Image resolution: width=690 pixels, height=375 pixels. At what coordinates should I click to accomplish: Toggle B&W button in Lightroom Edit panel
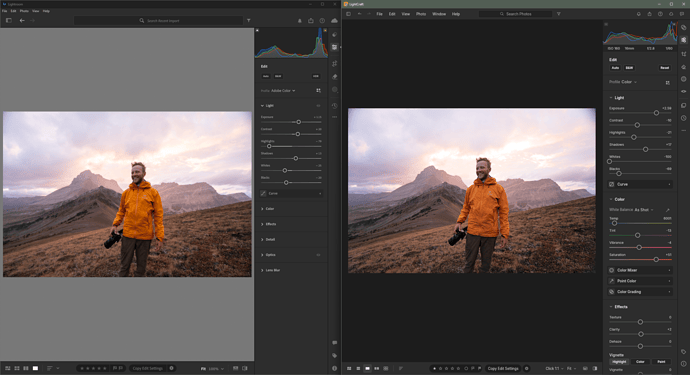tap(278, 76)
